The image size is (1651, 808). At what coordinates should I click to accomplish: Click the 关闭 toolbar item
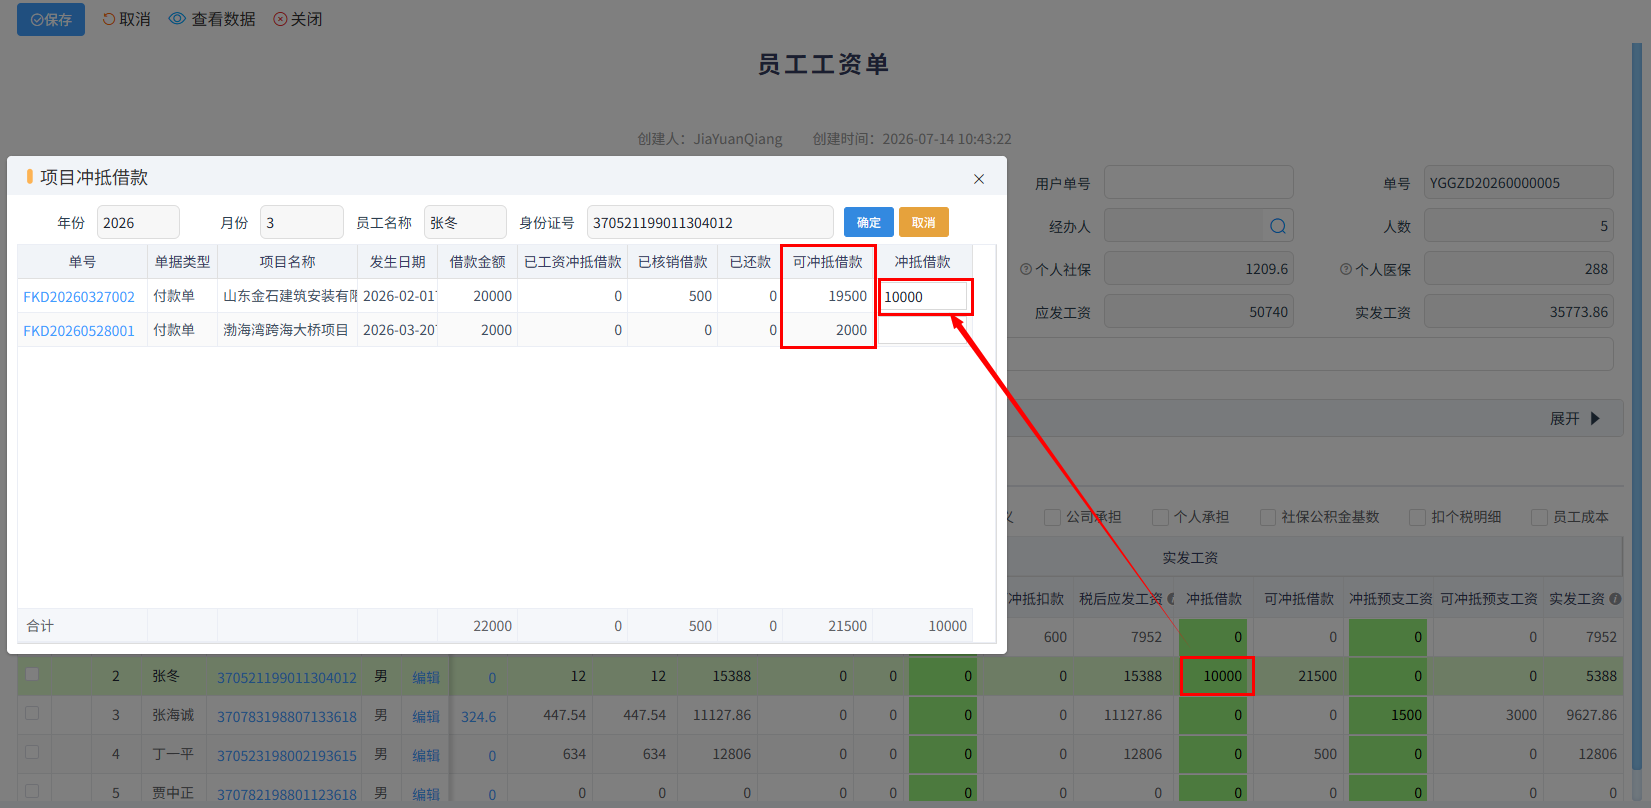pos(298,19)
